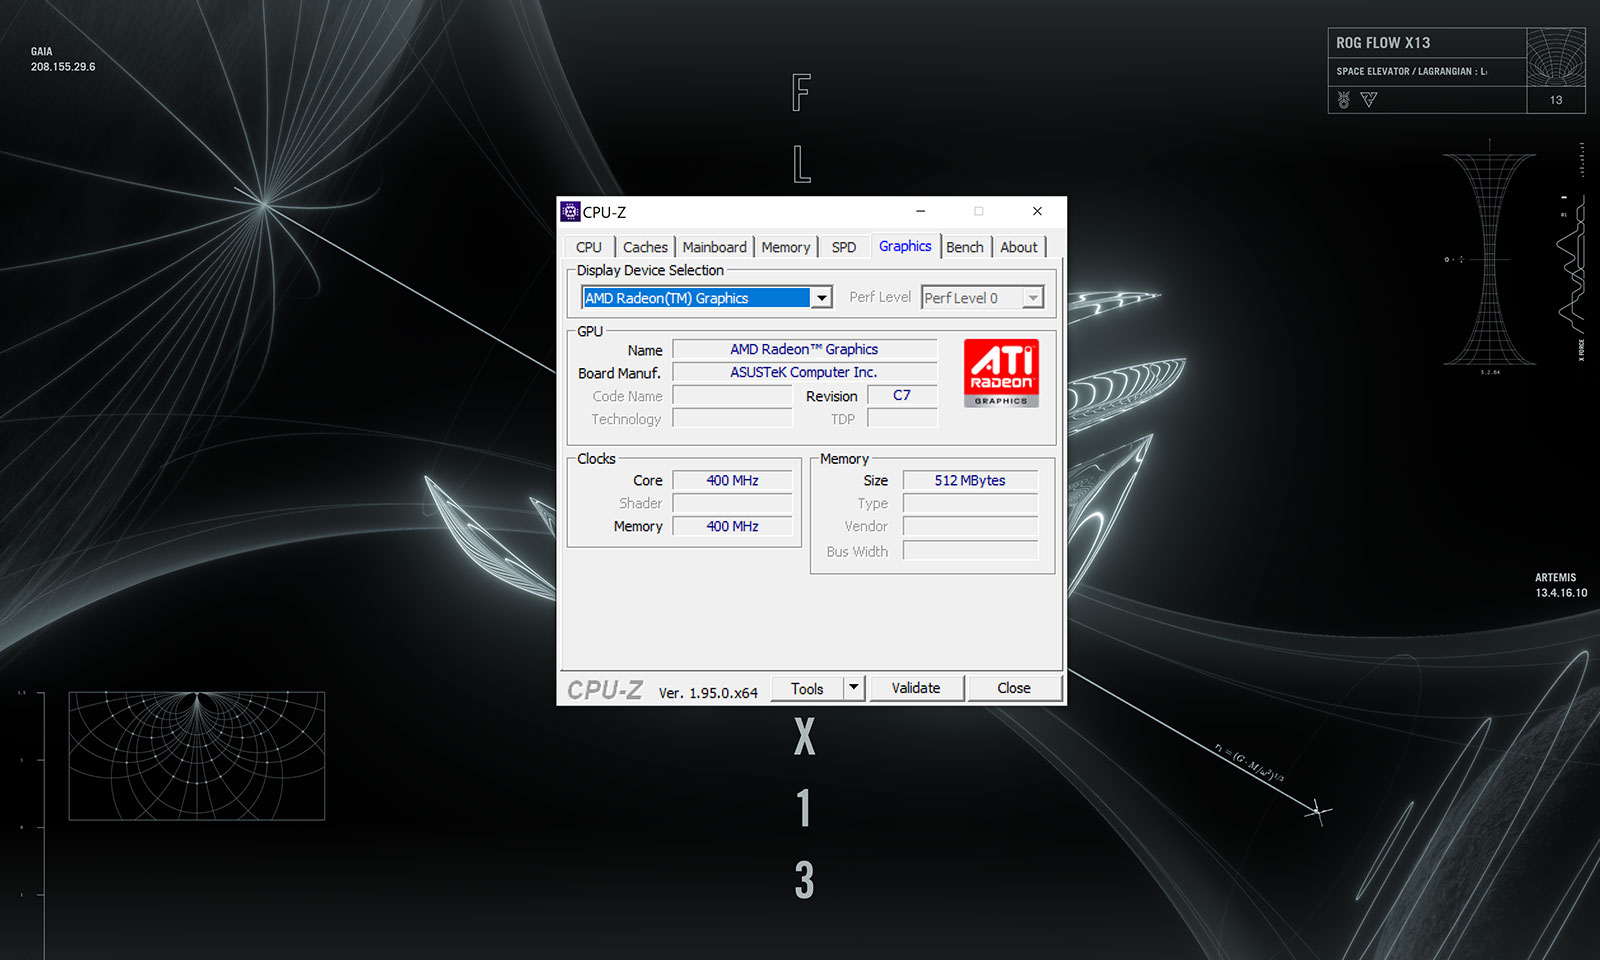Select the Graphics tab
This screenshot has height=960, width=1600.
[905, 246]
